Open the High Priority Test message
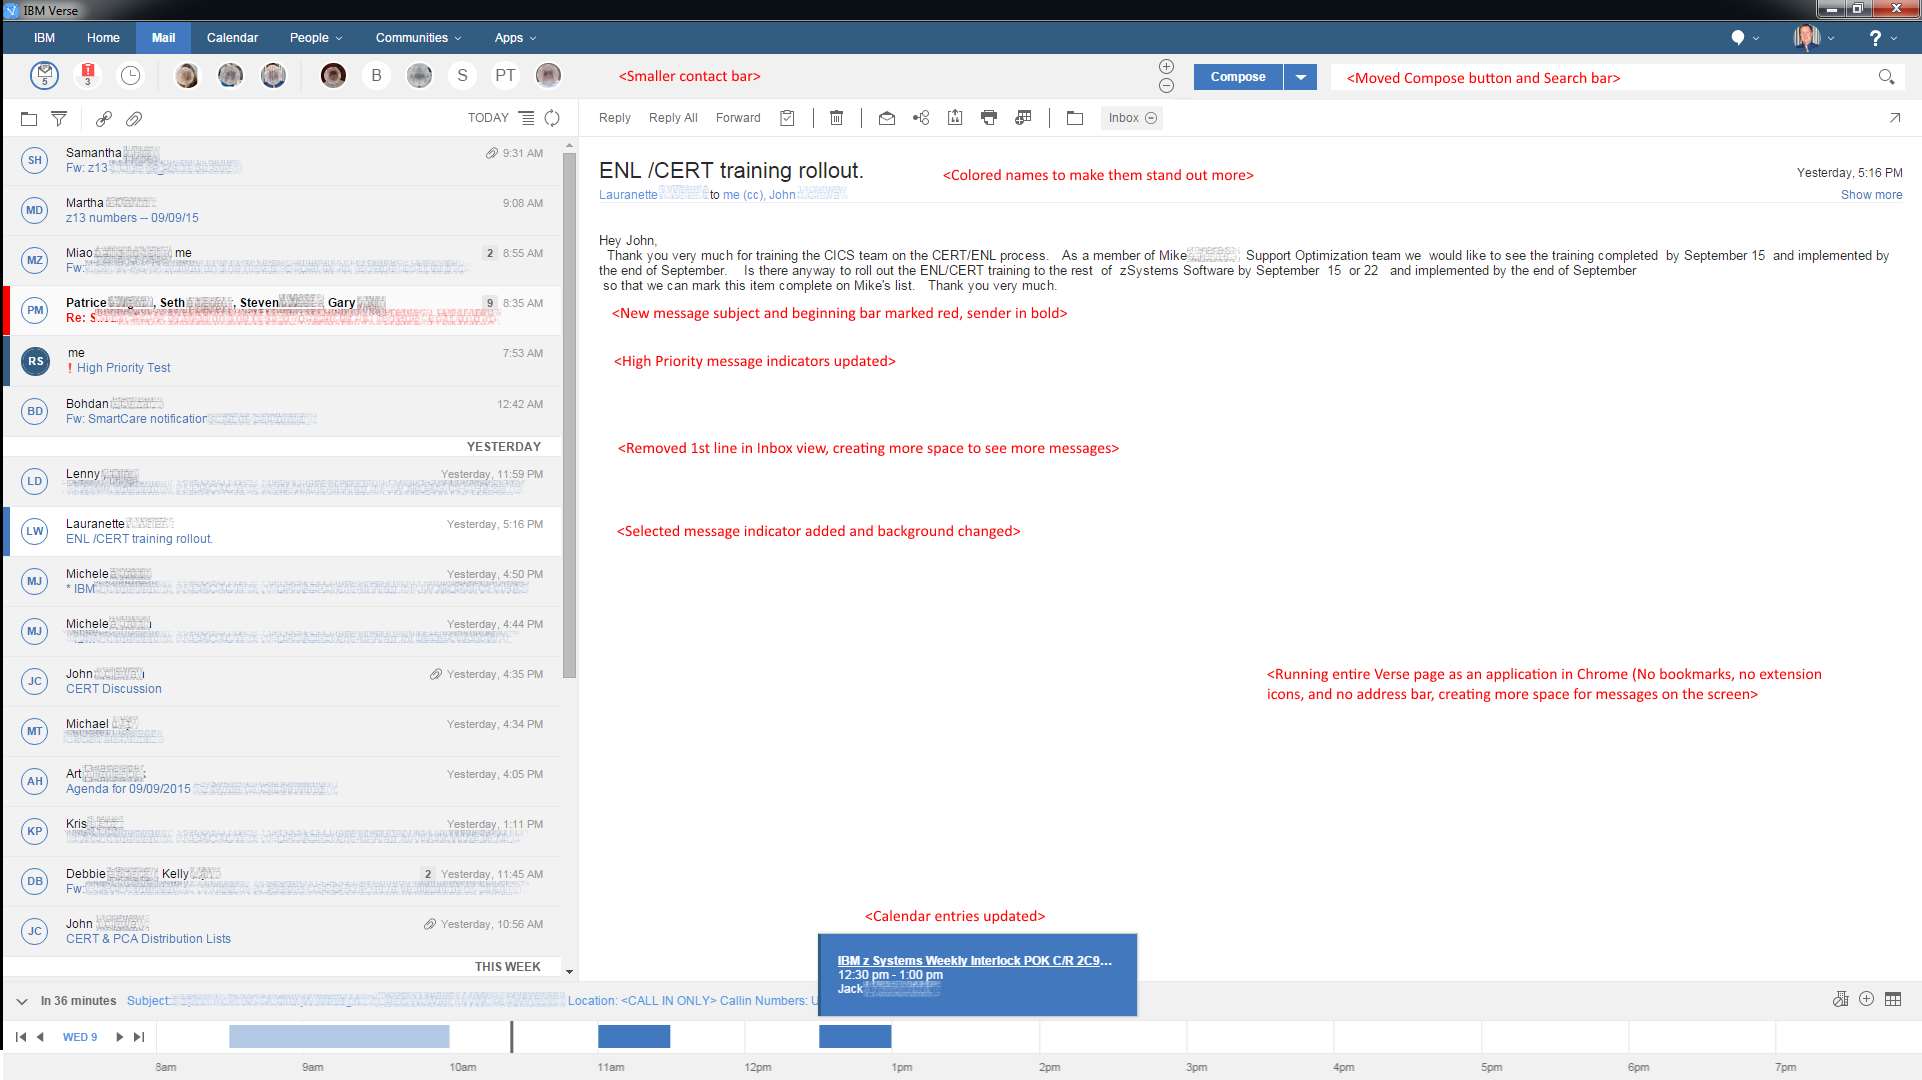 point(283,360)
